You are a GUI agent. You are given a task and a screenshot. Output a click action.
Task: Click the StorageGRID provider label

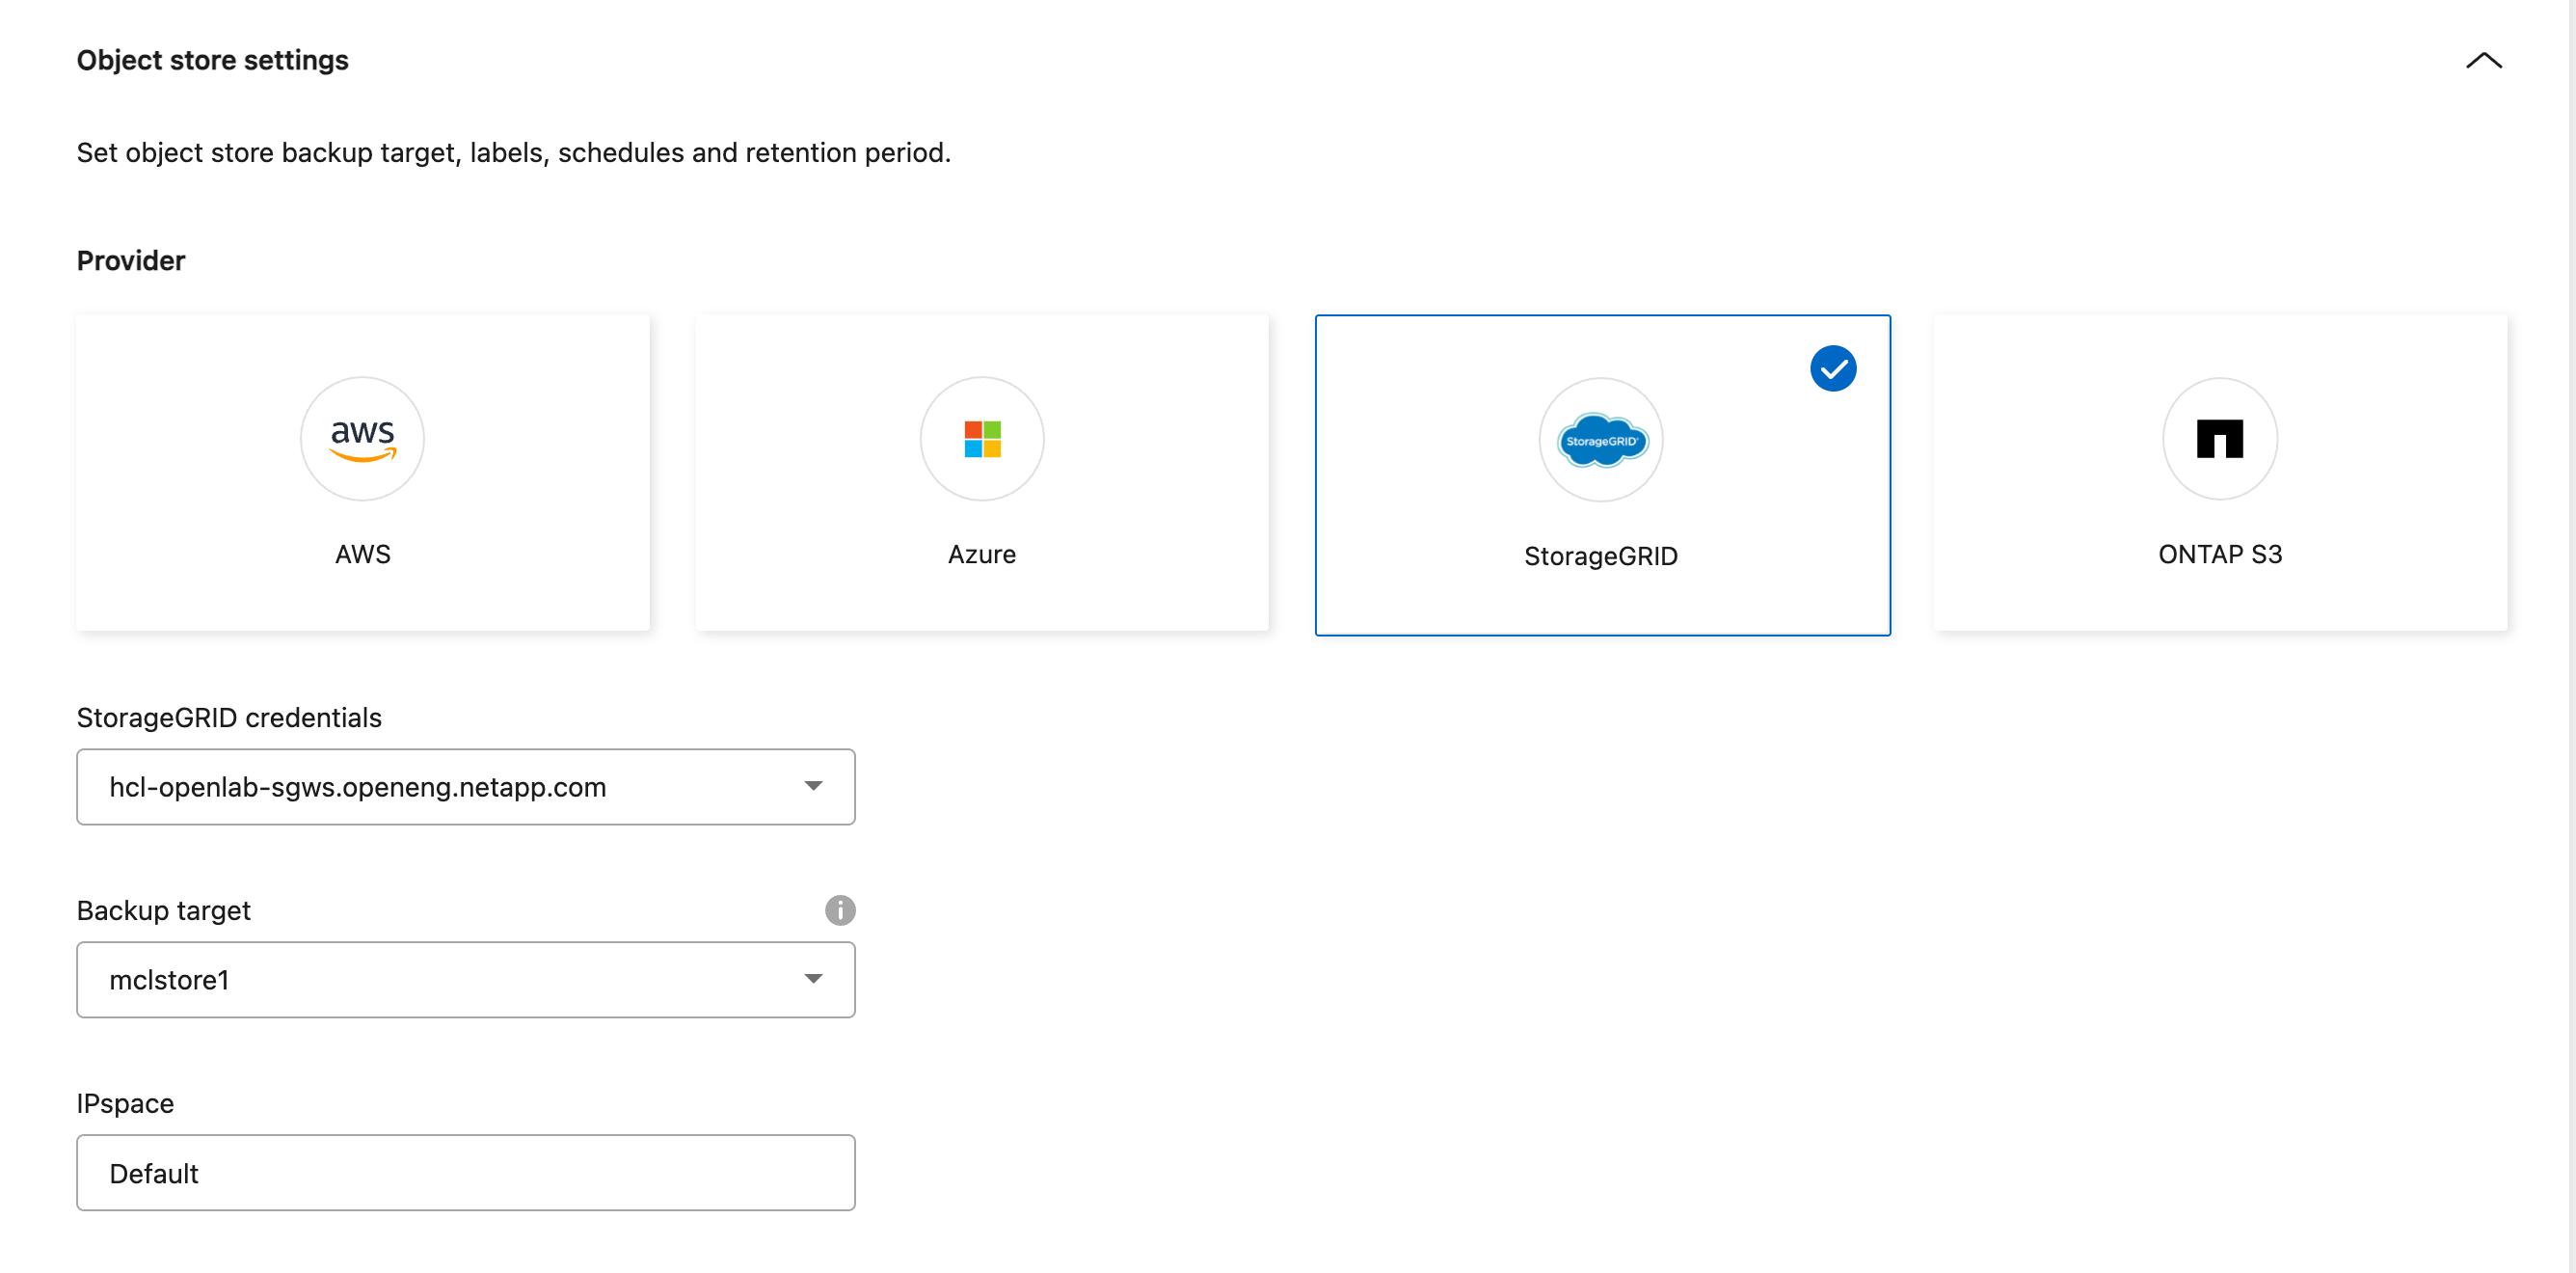1601,556
